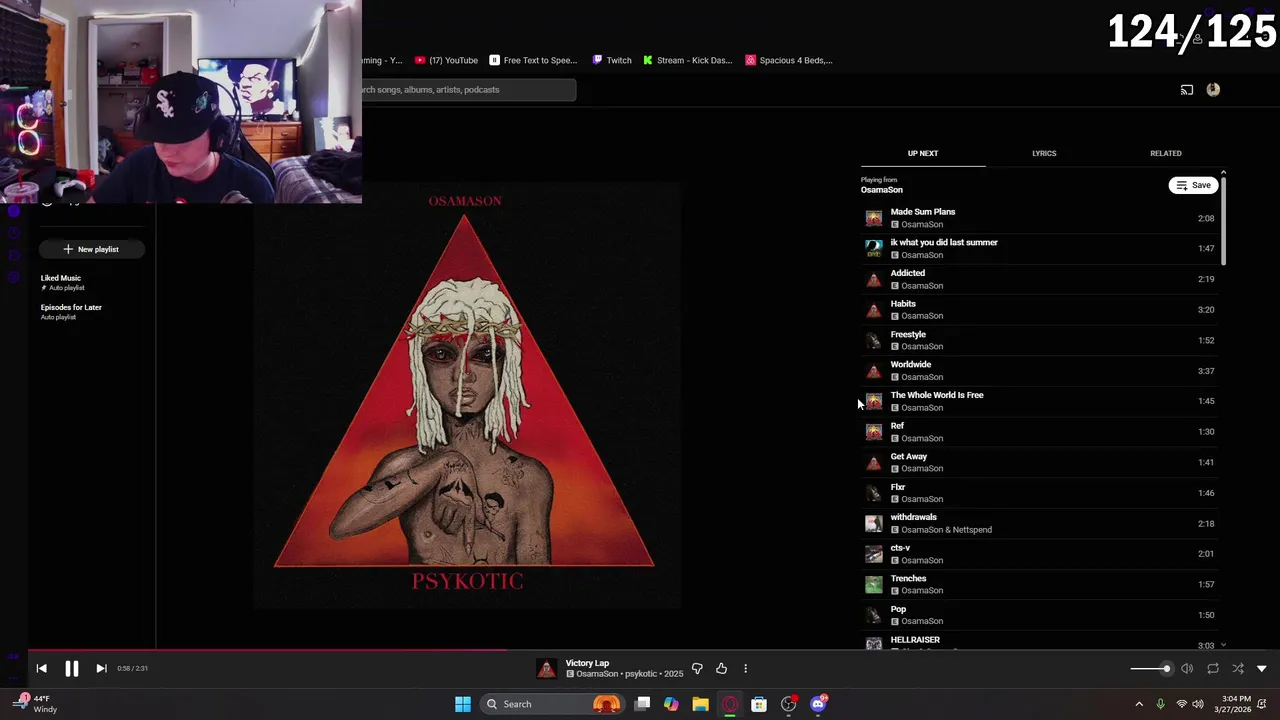
Task: Pause the current song
Action: [x=71, y=668]
